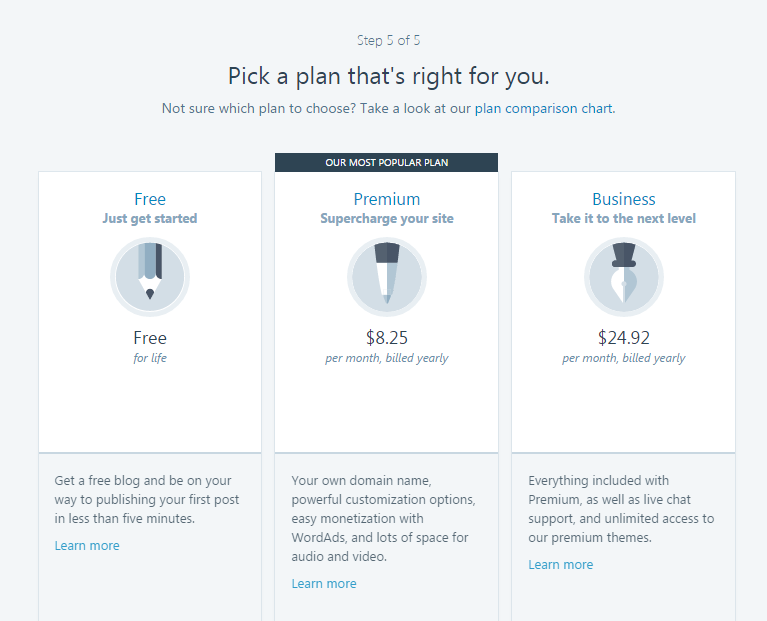
Task: Click 'Take it to the next level' subtitle
Action: click(624, 218)
